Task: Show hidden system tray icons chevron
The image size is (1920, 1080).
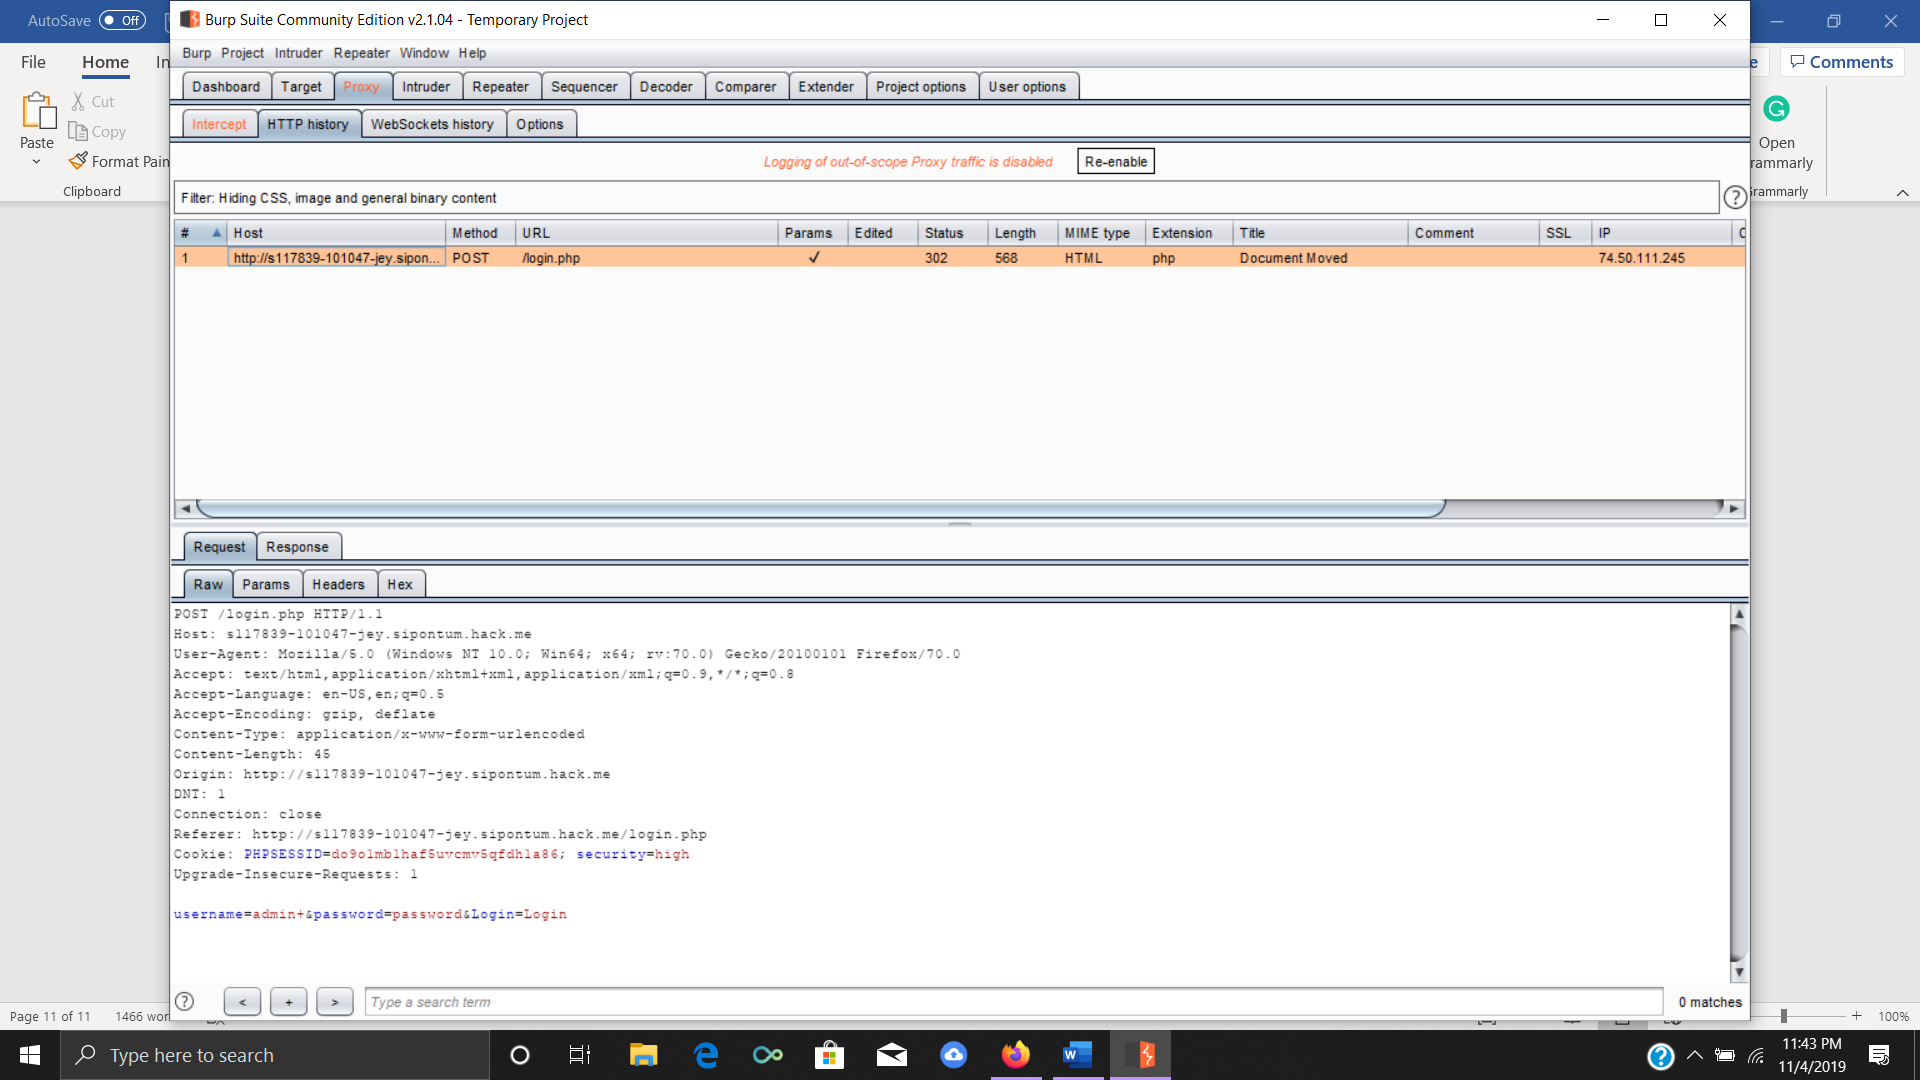Action: [x=1695, y=1055]
